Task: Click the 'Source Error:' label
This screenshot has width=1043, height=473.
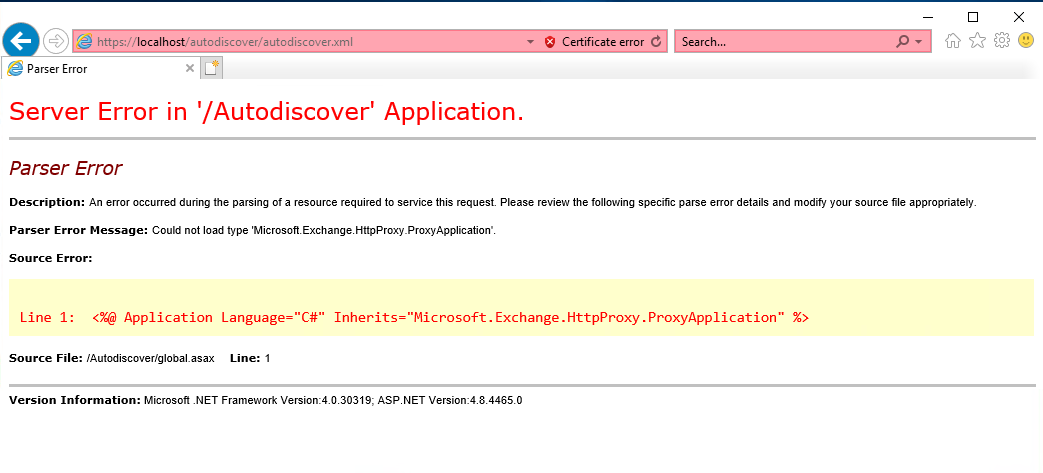Action: 51,258
